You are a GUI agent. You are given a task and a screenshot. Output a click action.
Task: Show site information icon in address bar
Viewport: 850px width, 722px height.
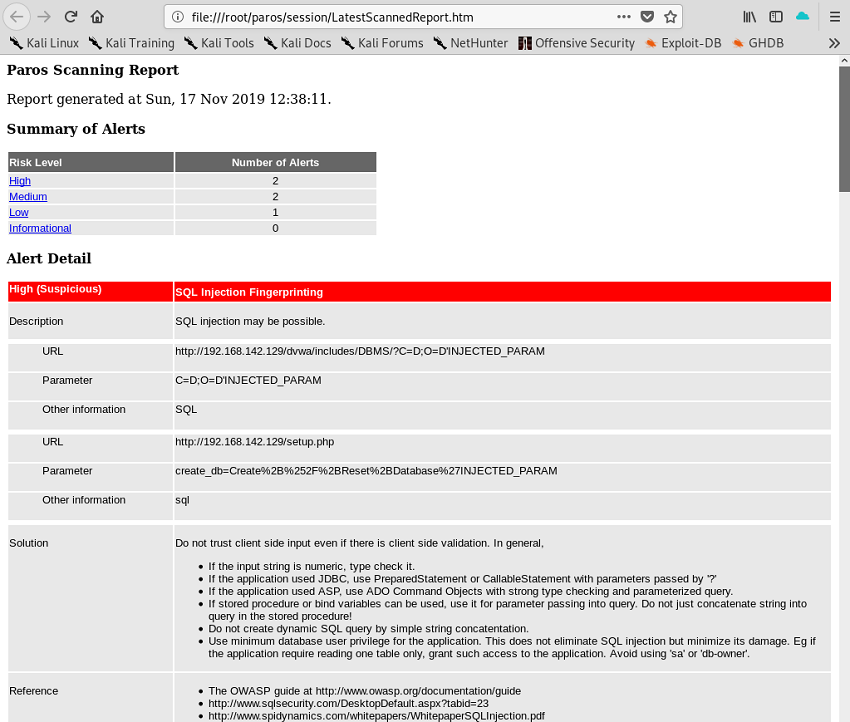pos(177,17)
